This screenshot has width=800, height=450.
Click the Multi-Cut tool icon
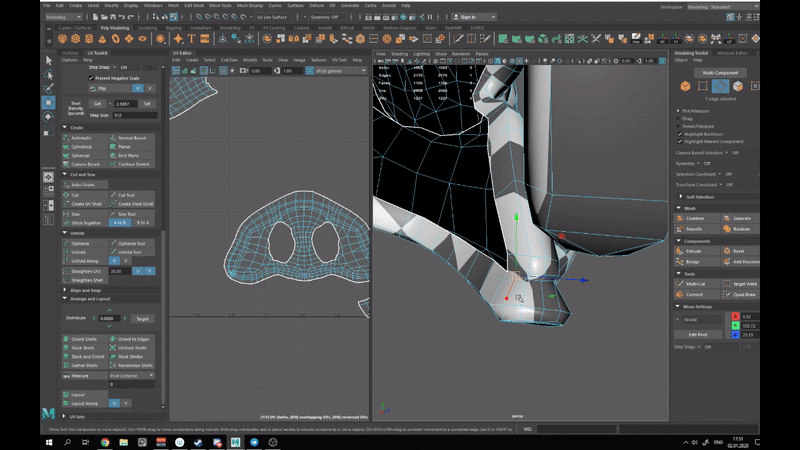680,283
